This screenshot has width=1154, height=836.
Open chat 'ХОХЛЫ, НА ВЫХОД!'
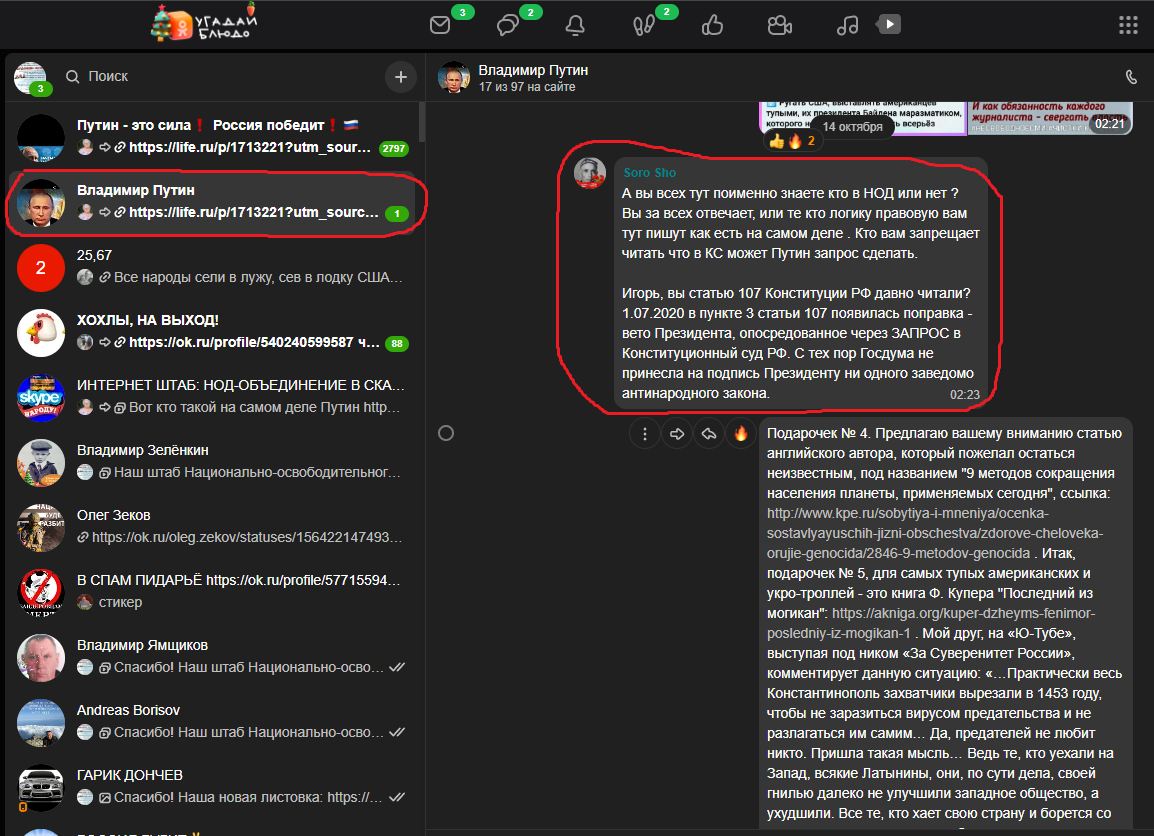[x=213, y=331]
